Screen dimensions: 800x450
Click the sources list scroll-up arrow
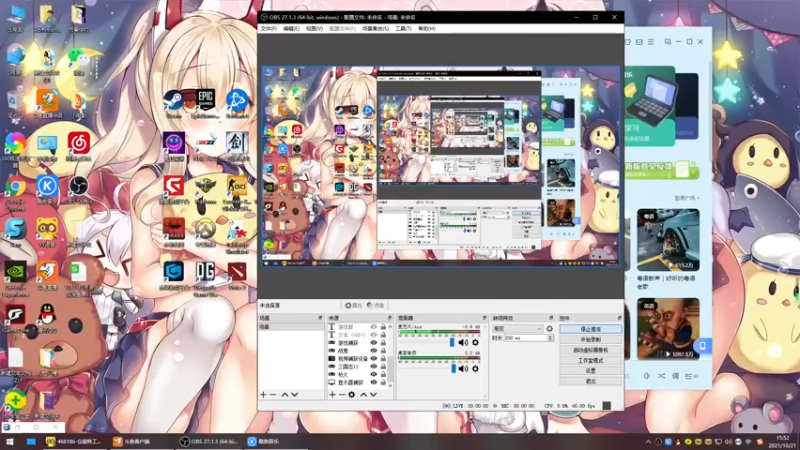[x=390, y=327]
